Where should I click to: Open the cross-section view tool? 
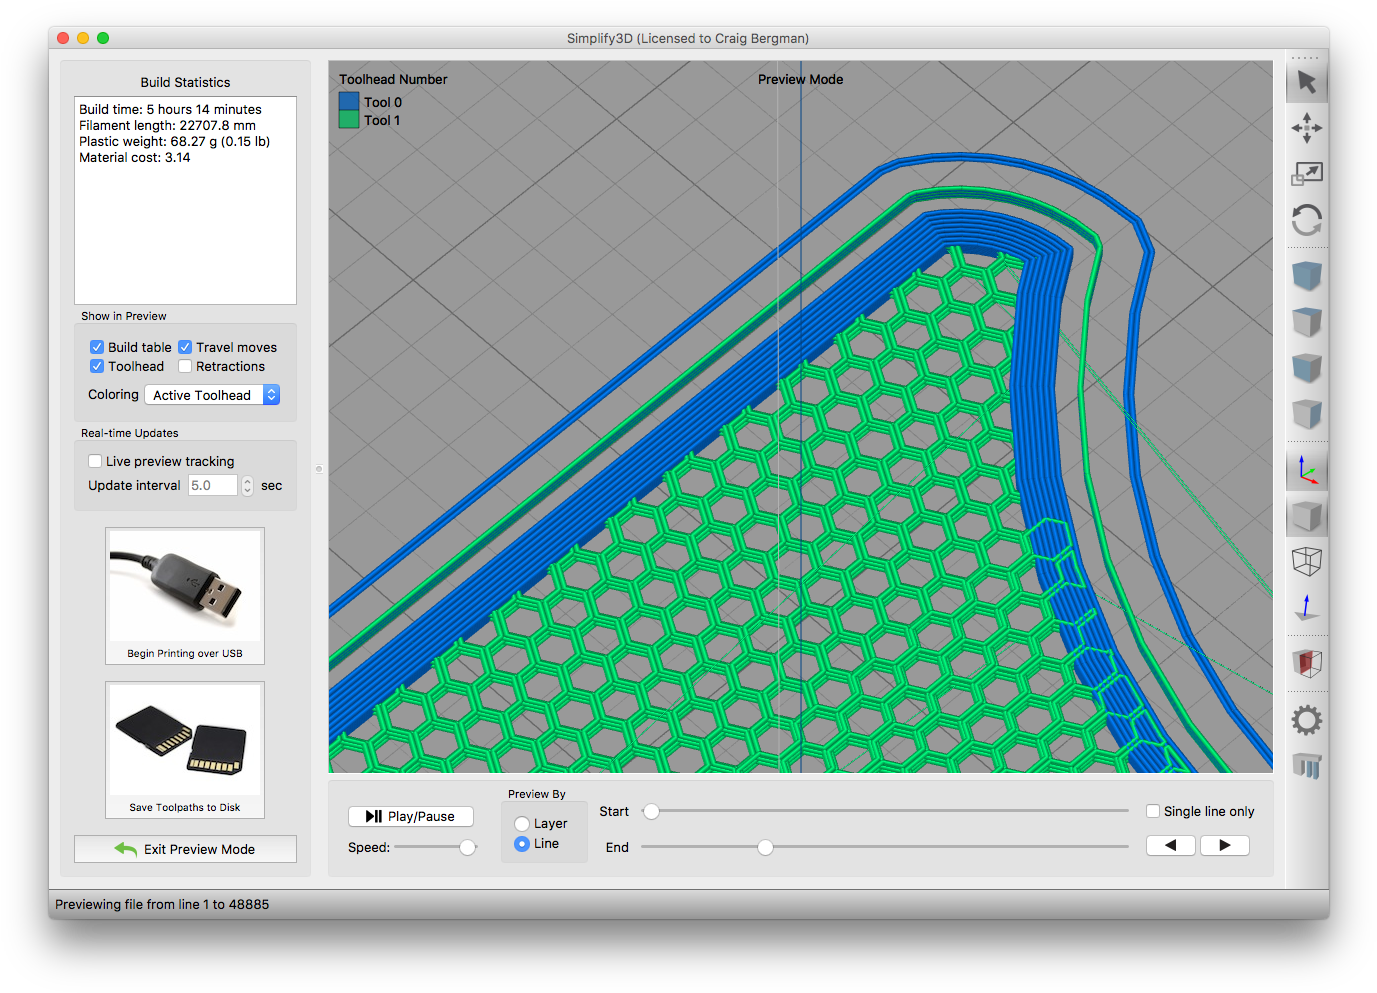pos(1307,662)
